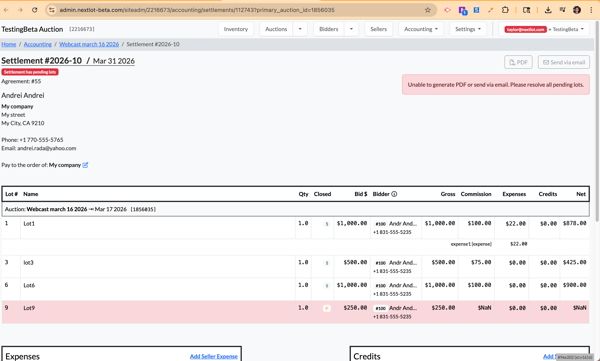Click the Settlement has pending lots badge

[30, 72]
